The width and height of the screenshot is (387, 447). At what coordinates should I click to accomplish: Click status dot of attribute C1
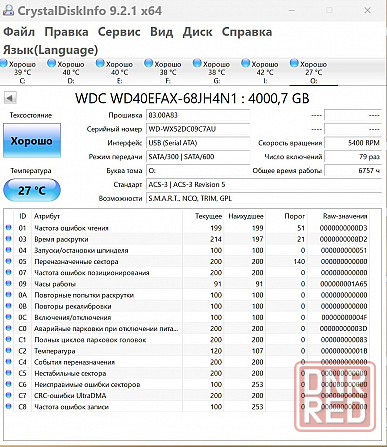[9, 340]
